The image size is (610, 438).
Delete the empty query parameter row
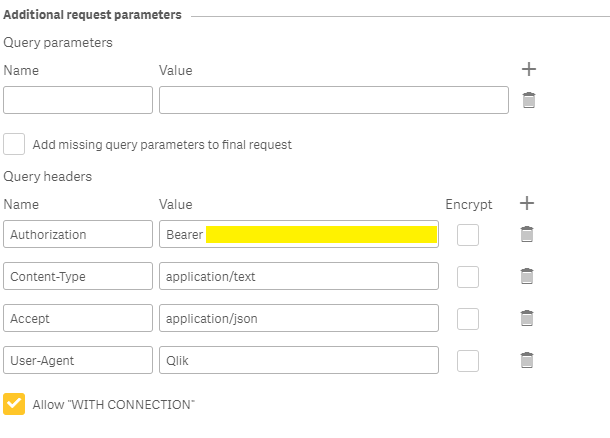point(529,100)
